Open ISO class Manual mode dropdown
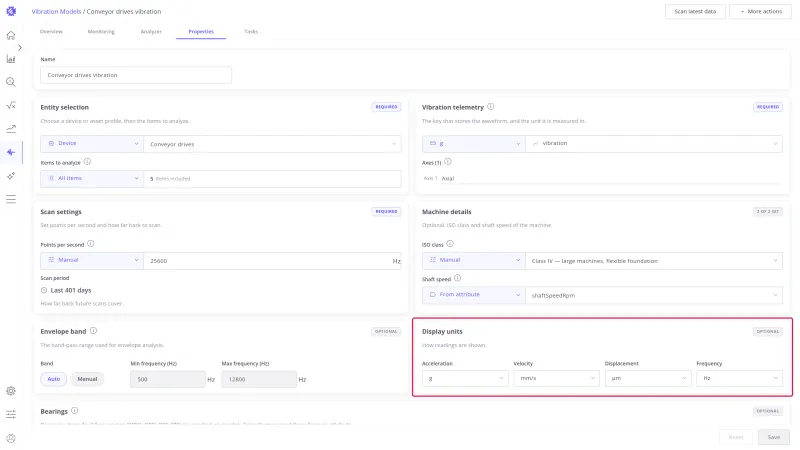 pyautogui.click(x=474, y=260)
